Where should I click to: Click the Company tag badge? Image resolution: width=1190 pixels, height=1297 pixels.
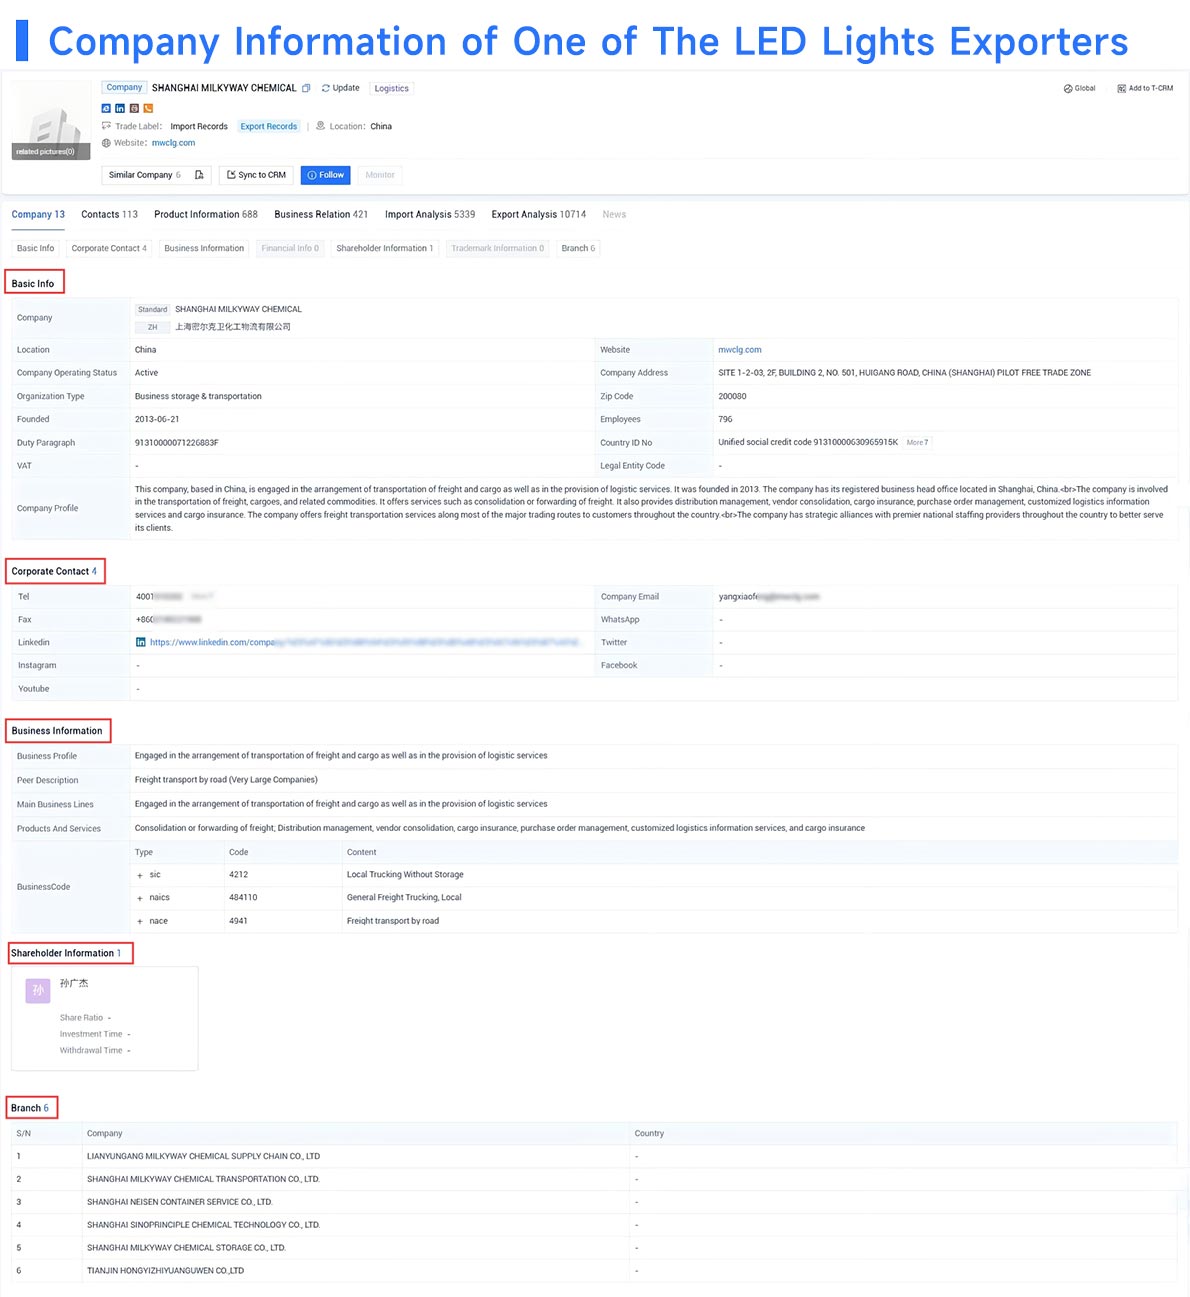pyautogui.click(x=124, y=88)
